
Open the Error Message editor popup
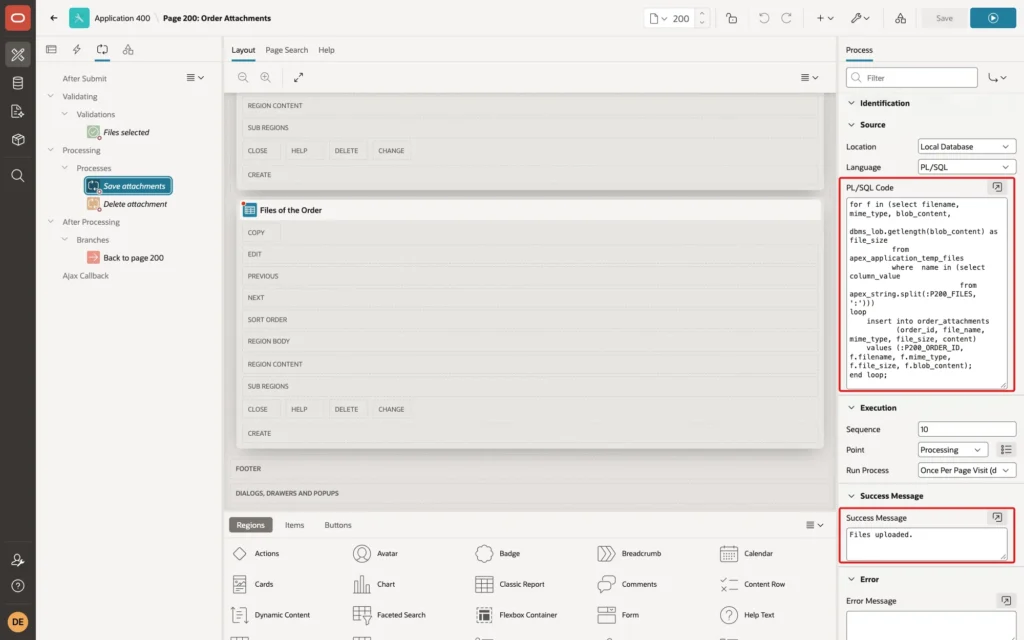click(1006, 600)
